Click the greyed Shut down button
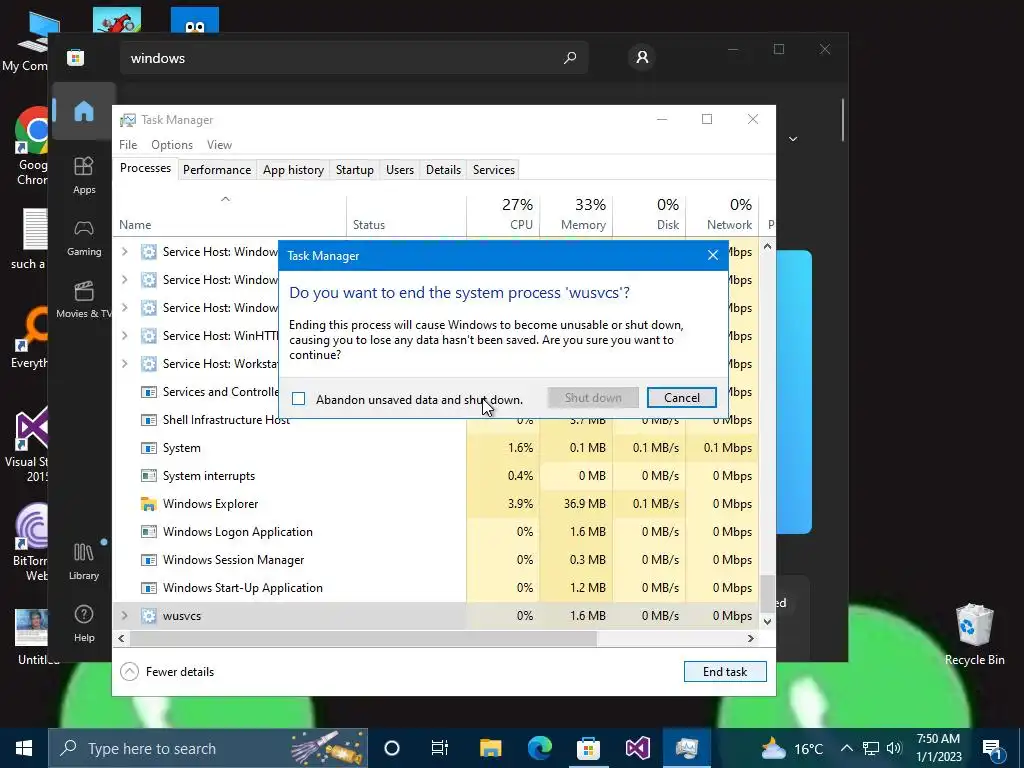 click(x=593, y=398)
